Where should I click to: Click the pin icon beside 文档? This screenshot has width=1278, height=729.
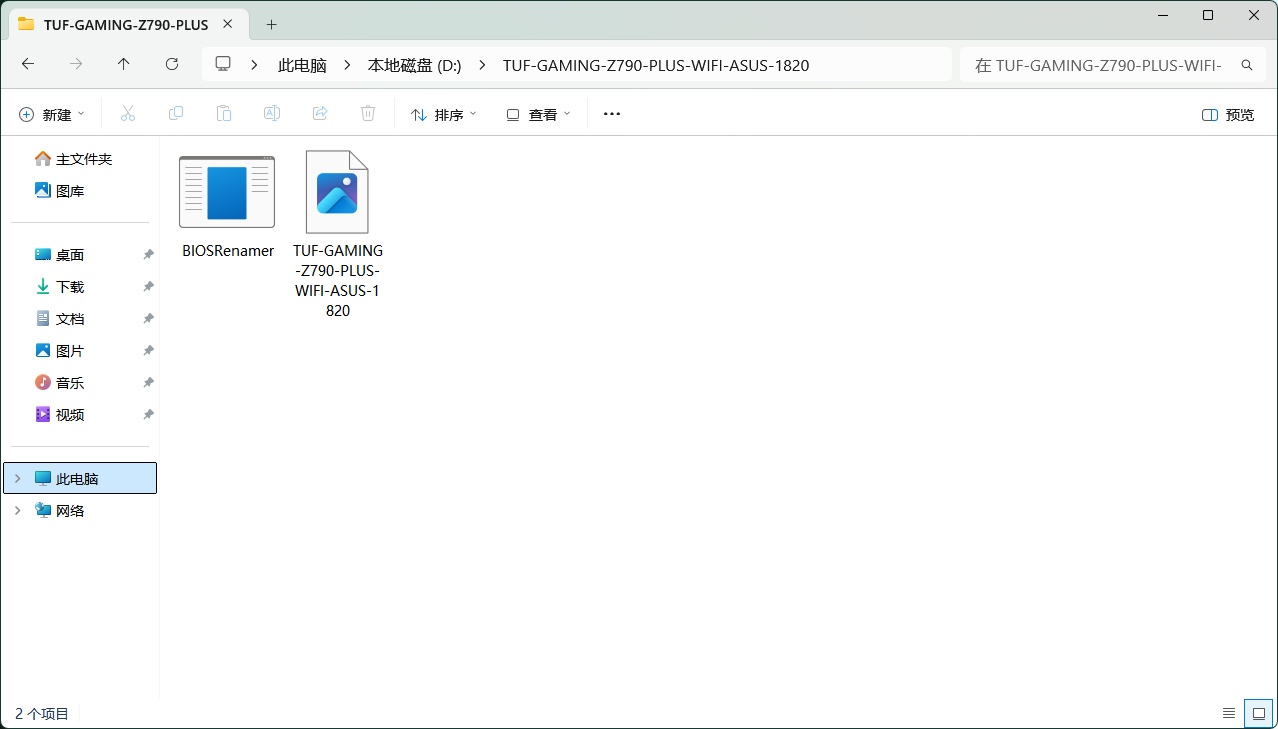pos(148,319)
